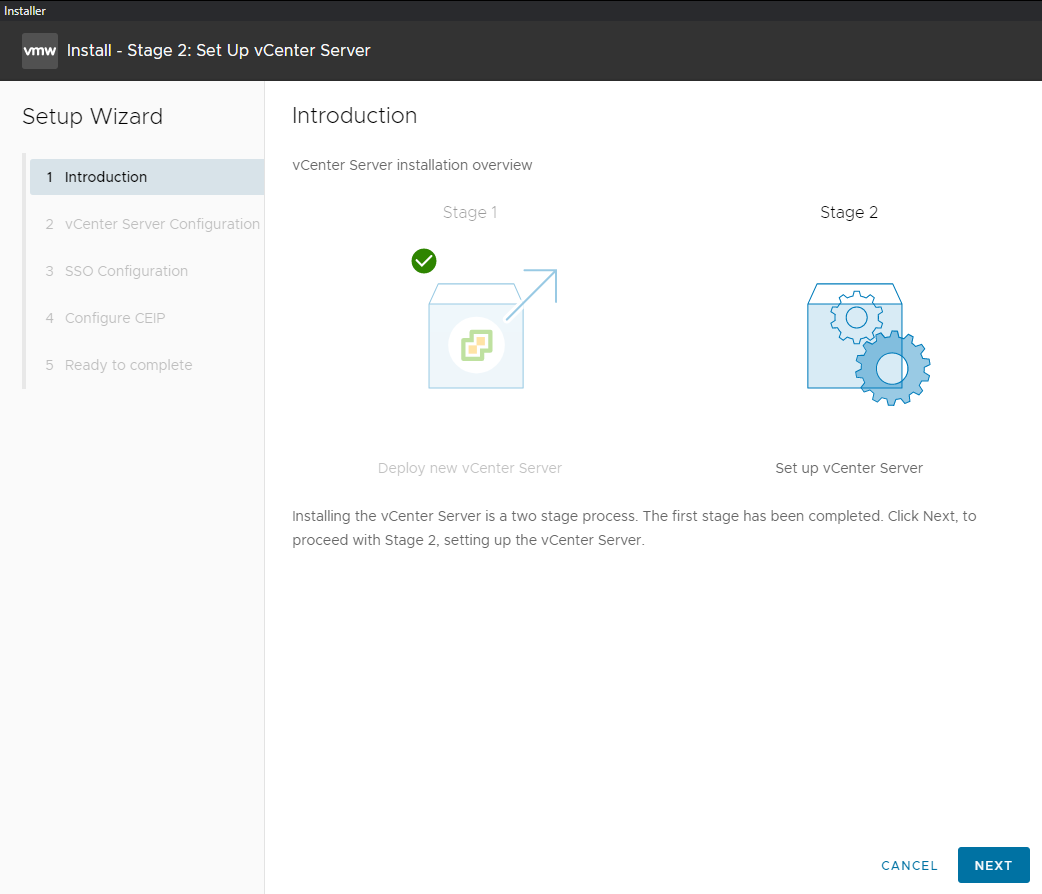
Task: Click the Stage 2 heading label
Action: [x=848, y=212]
